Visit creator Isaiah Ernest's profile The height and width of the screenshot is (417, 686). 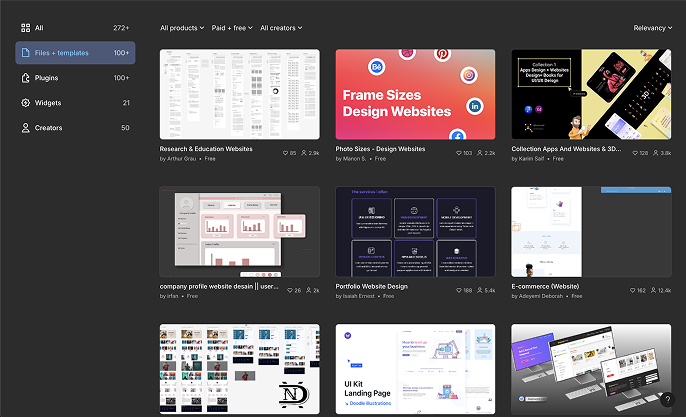(359, 296)
